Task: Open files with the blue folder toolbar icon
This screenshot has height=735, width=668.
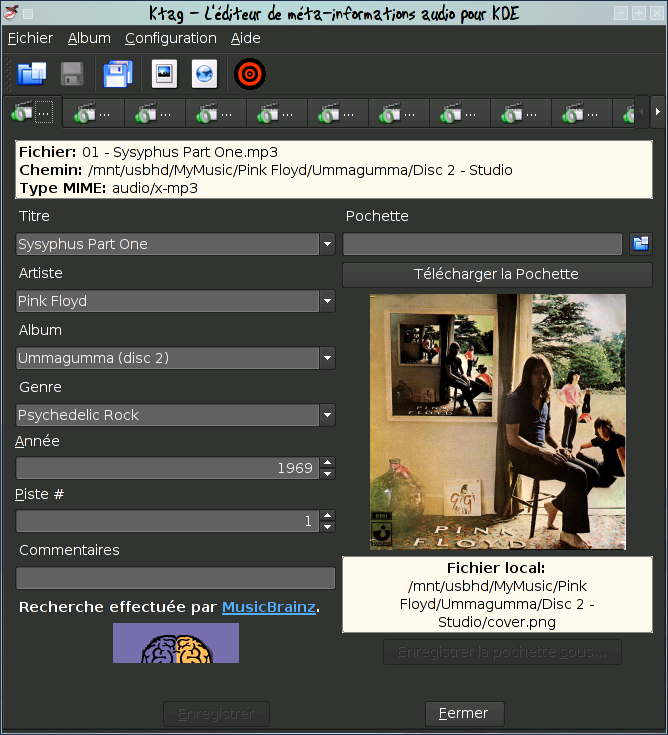Action: coord(31,74)
